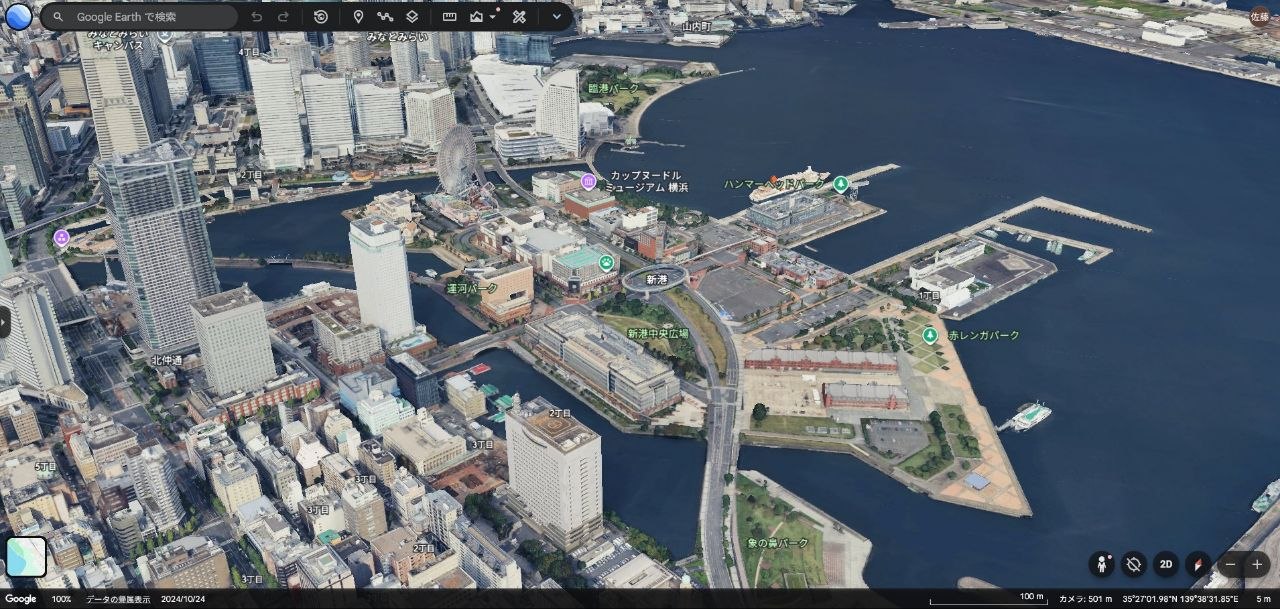Activate the Street View pegman button
The width and height of the screenshot is (1280, 609).
pos(1102,564)
